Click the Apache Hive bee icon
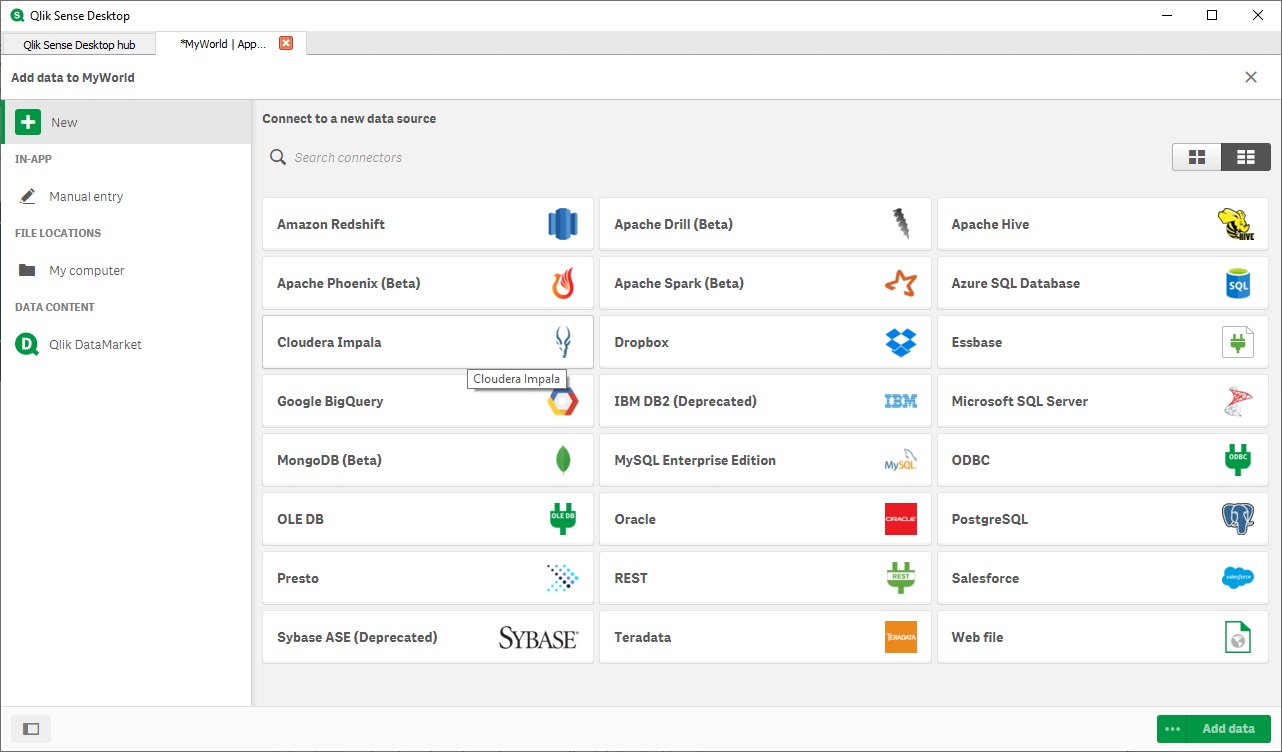 (1237, 224)
